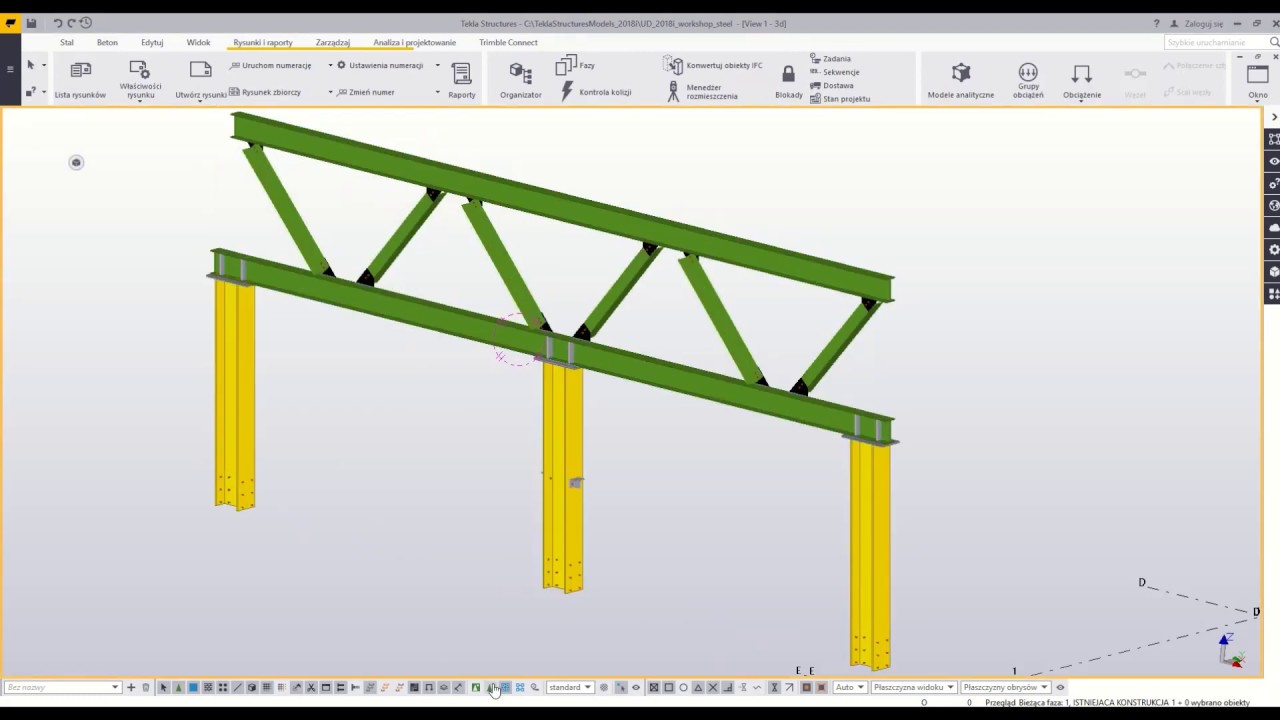Open Płaszczyzny obrysów dropdown
Image resolution: width=1280 pixels, height=720 pixels.
click(1004, 687)
